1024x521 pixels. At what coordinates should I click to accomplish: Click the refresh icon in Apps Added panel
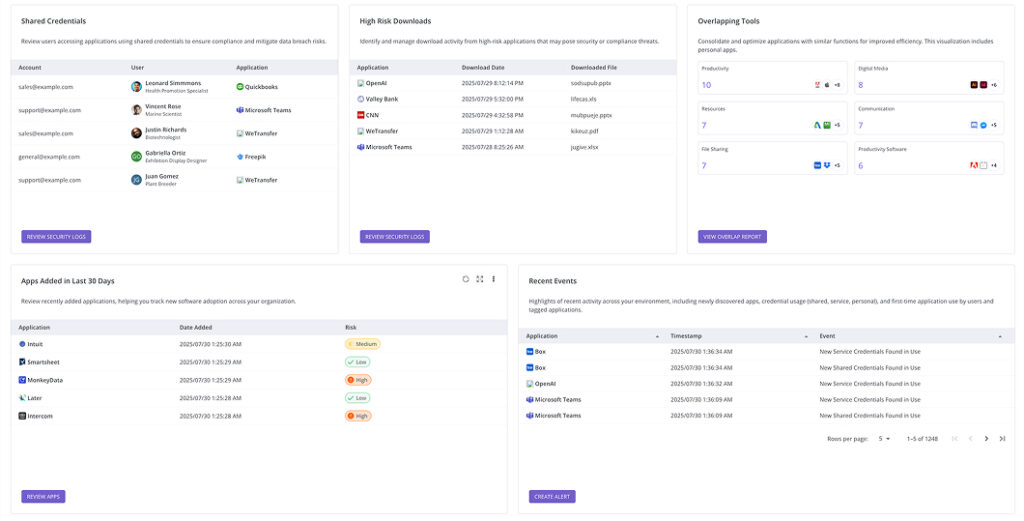[466, 279]
